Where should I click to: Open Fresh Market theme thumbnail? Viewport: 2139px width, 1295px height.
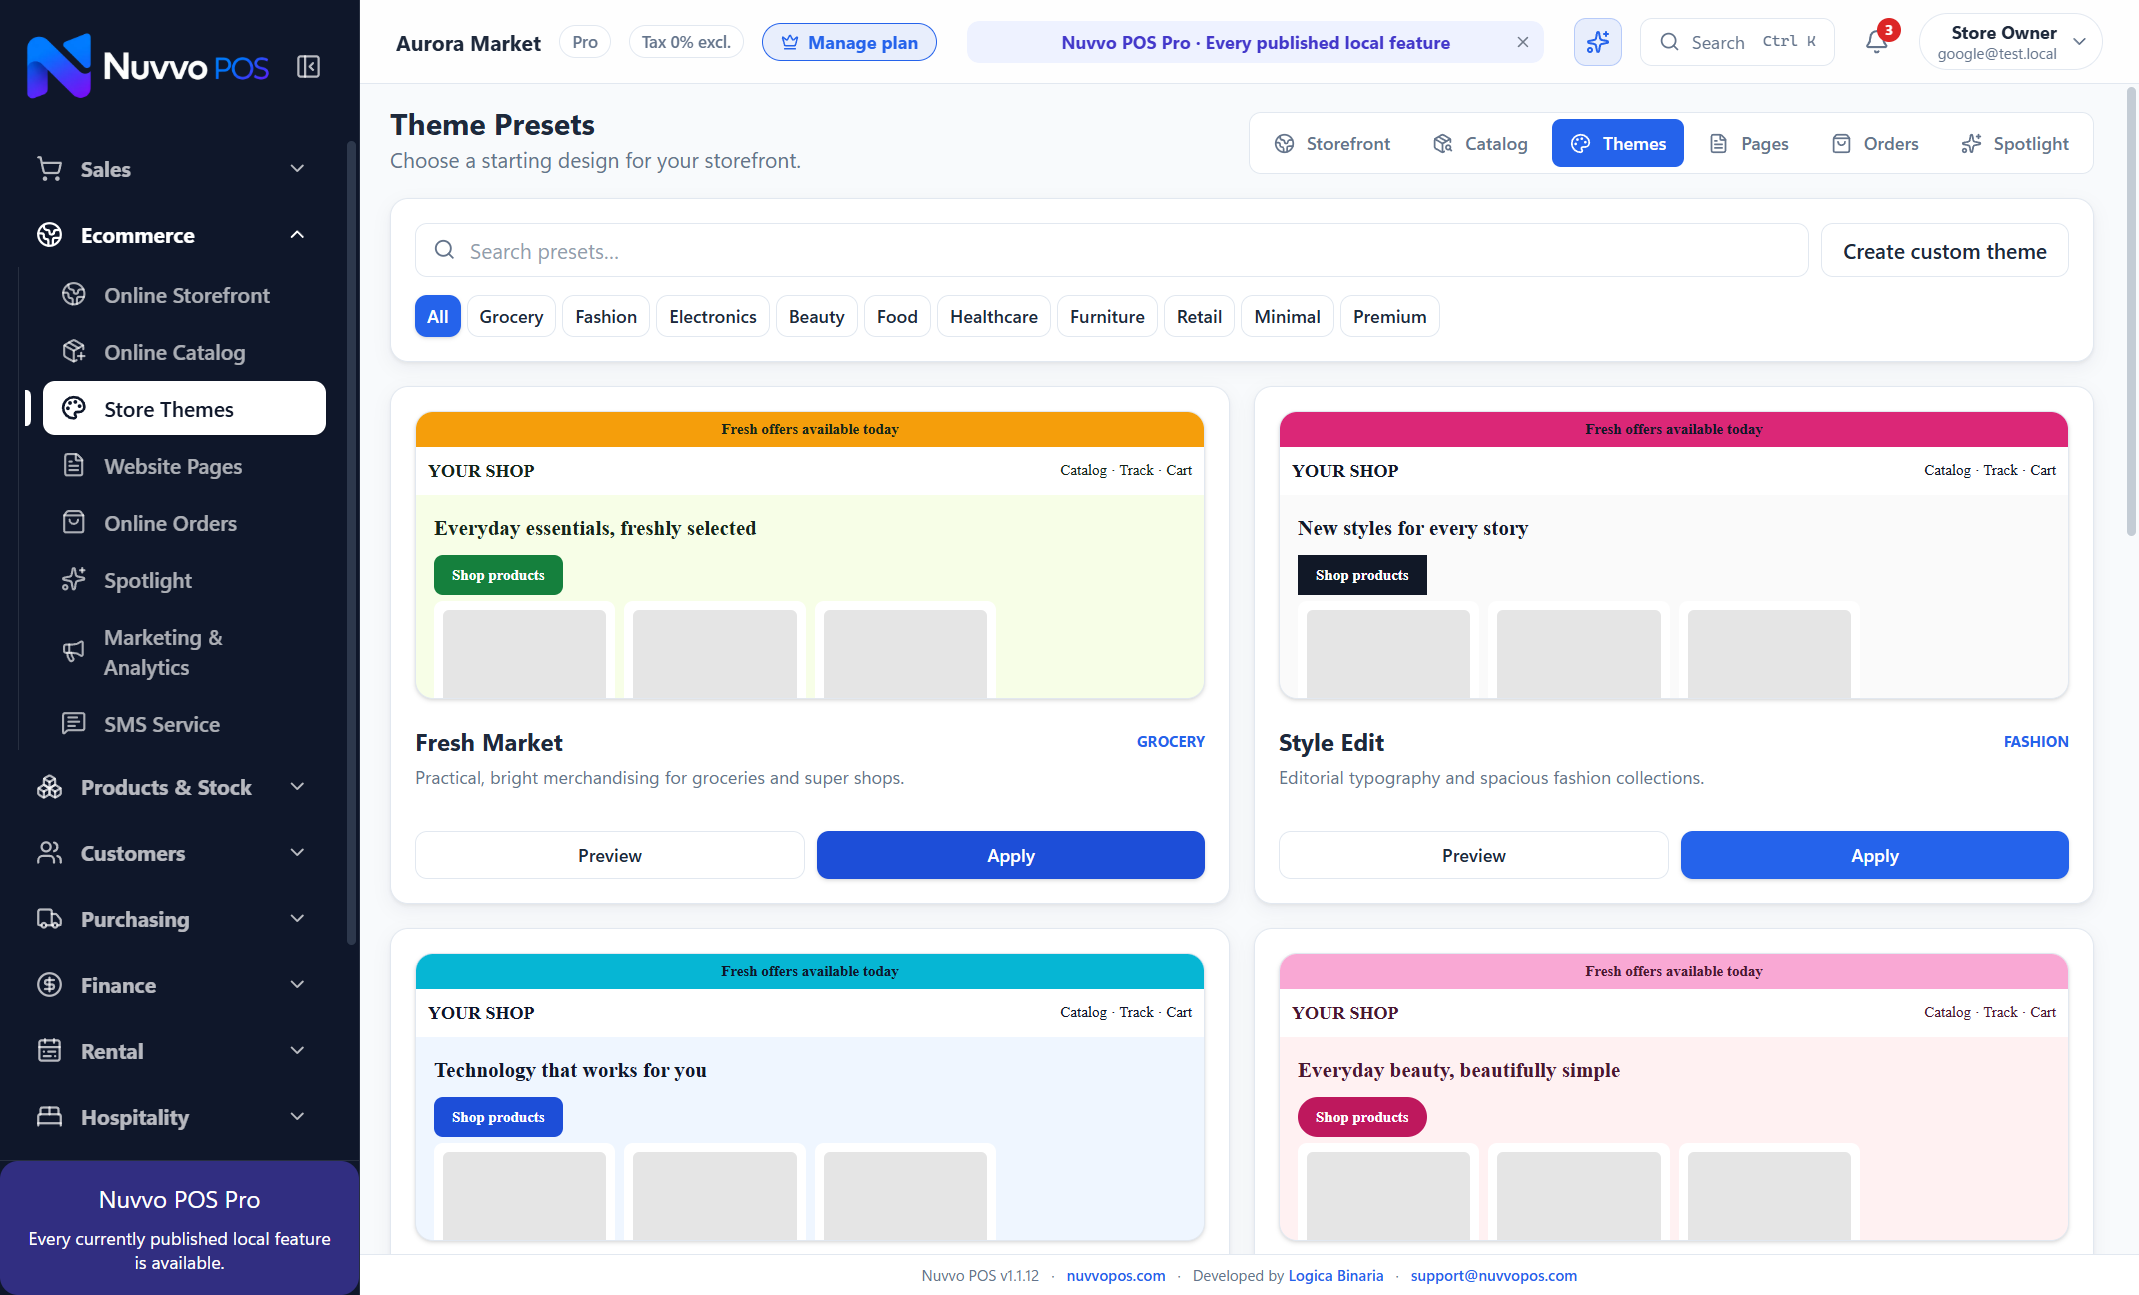click(x=809, y=555)
